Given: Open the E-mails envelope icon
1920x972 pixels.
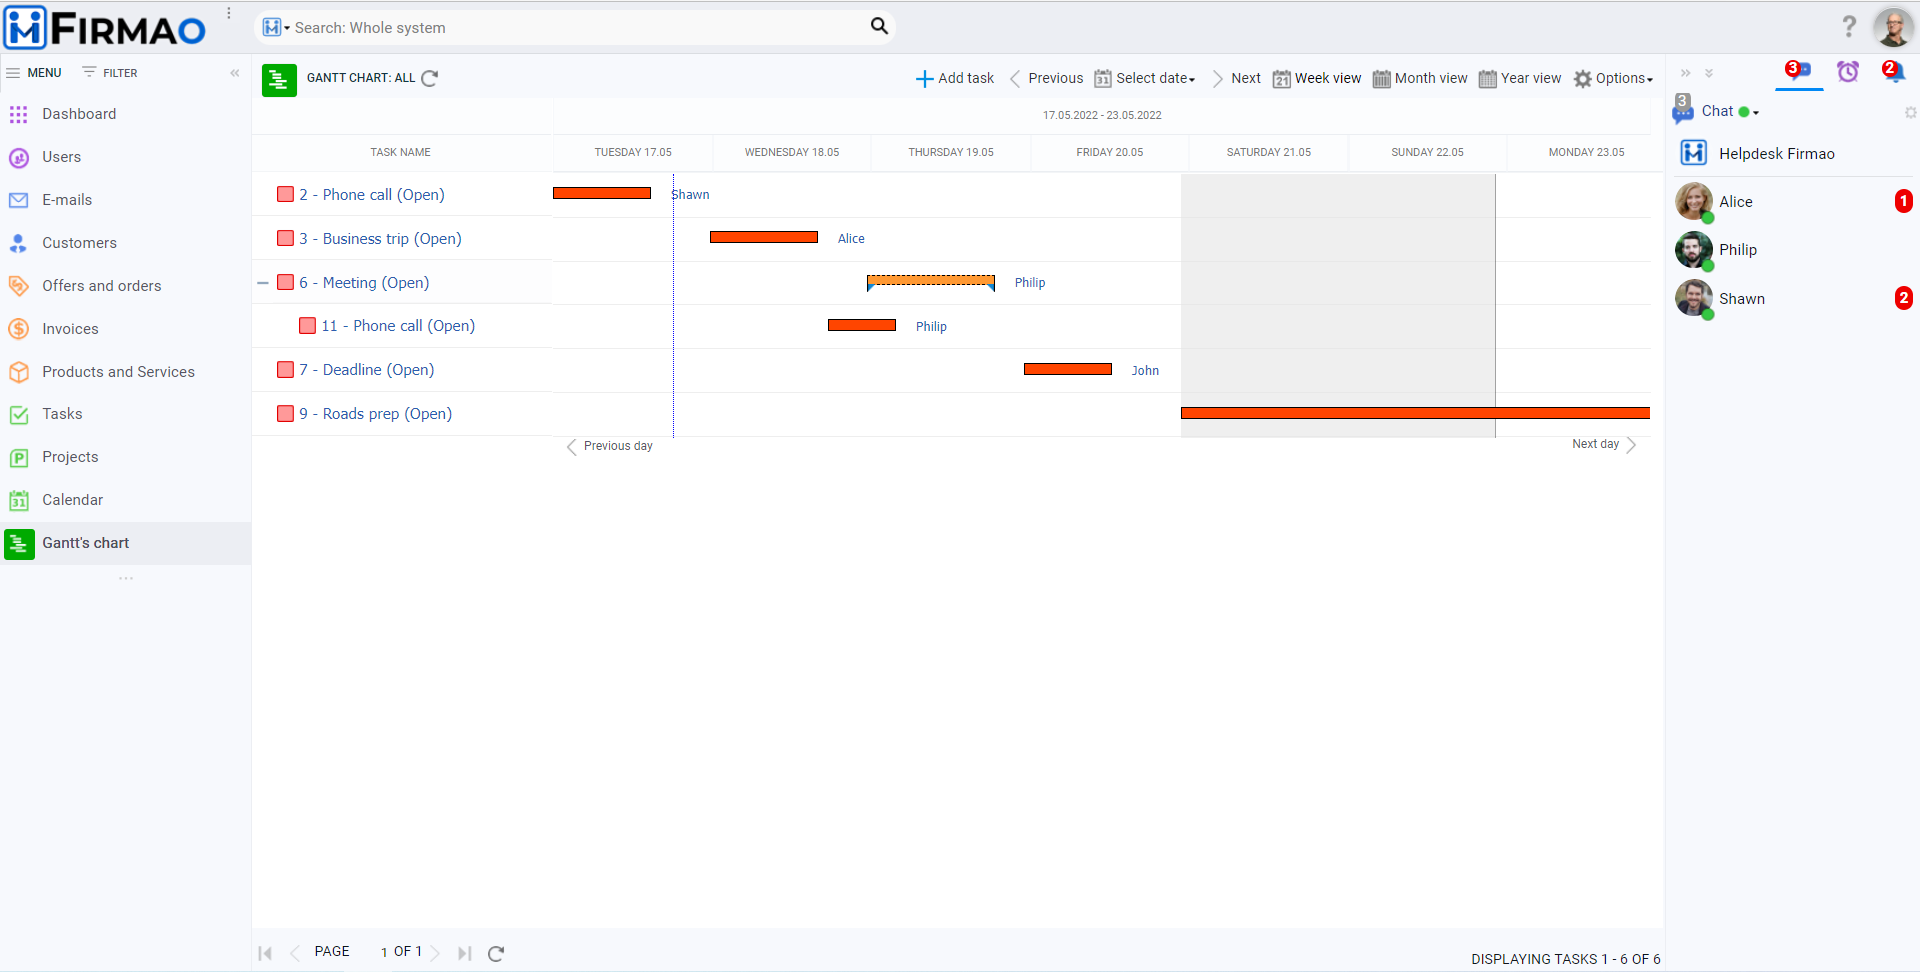Looking at the screenshot, I should tap(18, 200).
